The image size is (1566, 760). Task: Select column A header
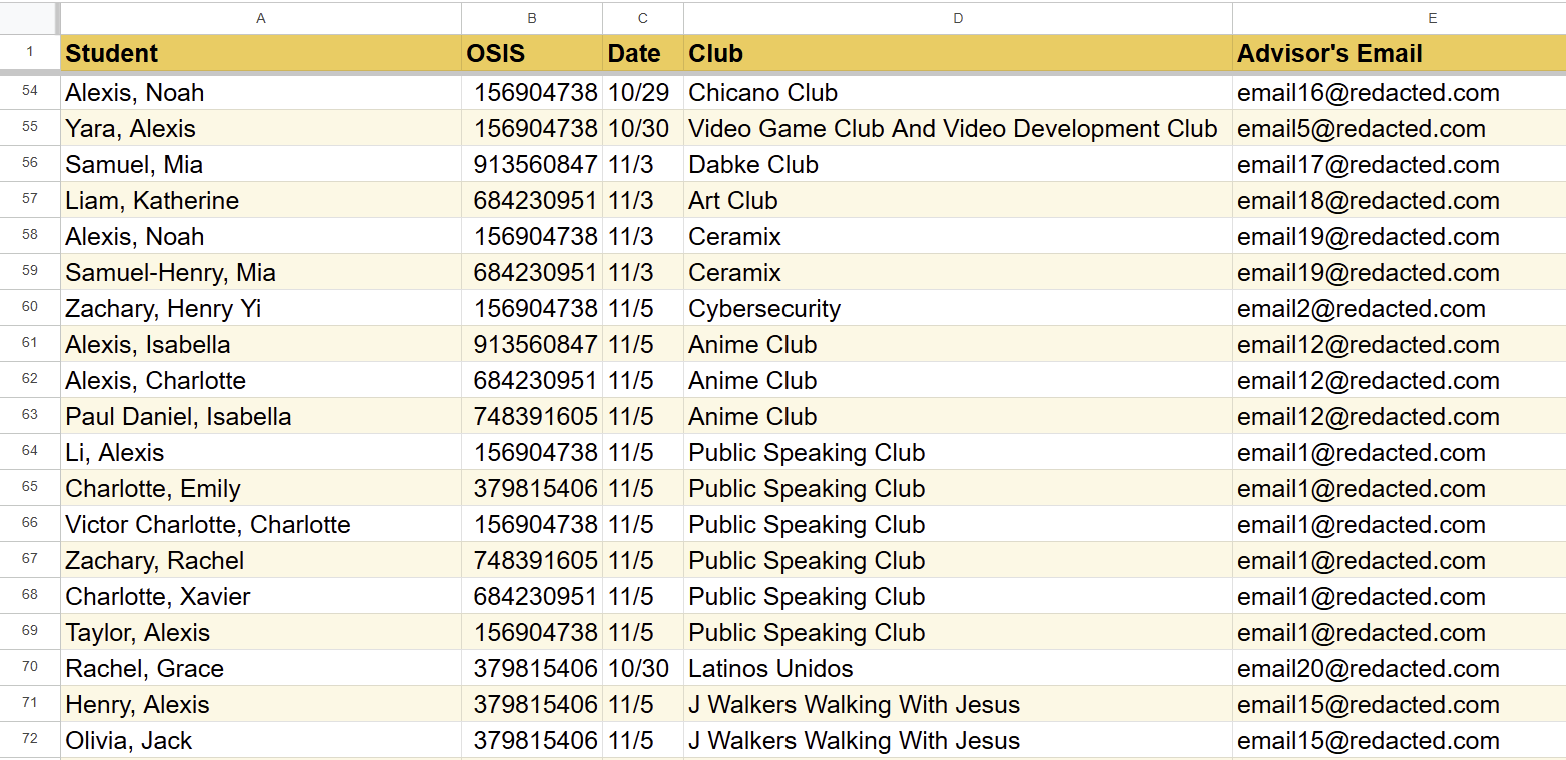pos(261,18)
